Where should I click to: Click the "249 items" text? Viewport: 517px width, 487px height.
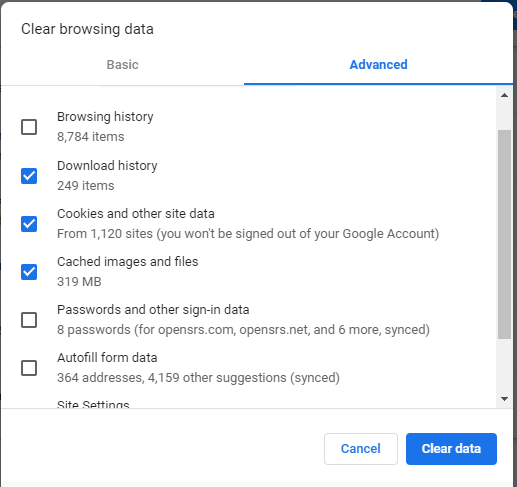coord(86,186)
